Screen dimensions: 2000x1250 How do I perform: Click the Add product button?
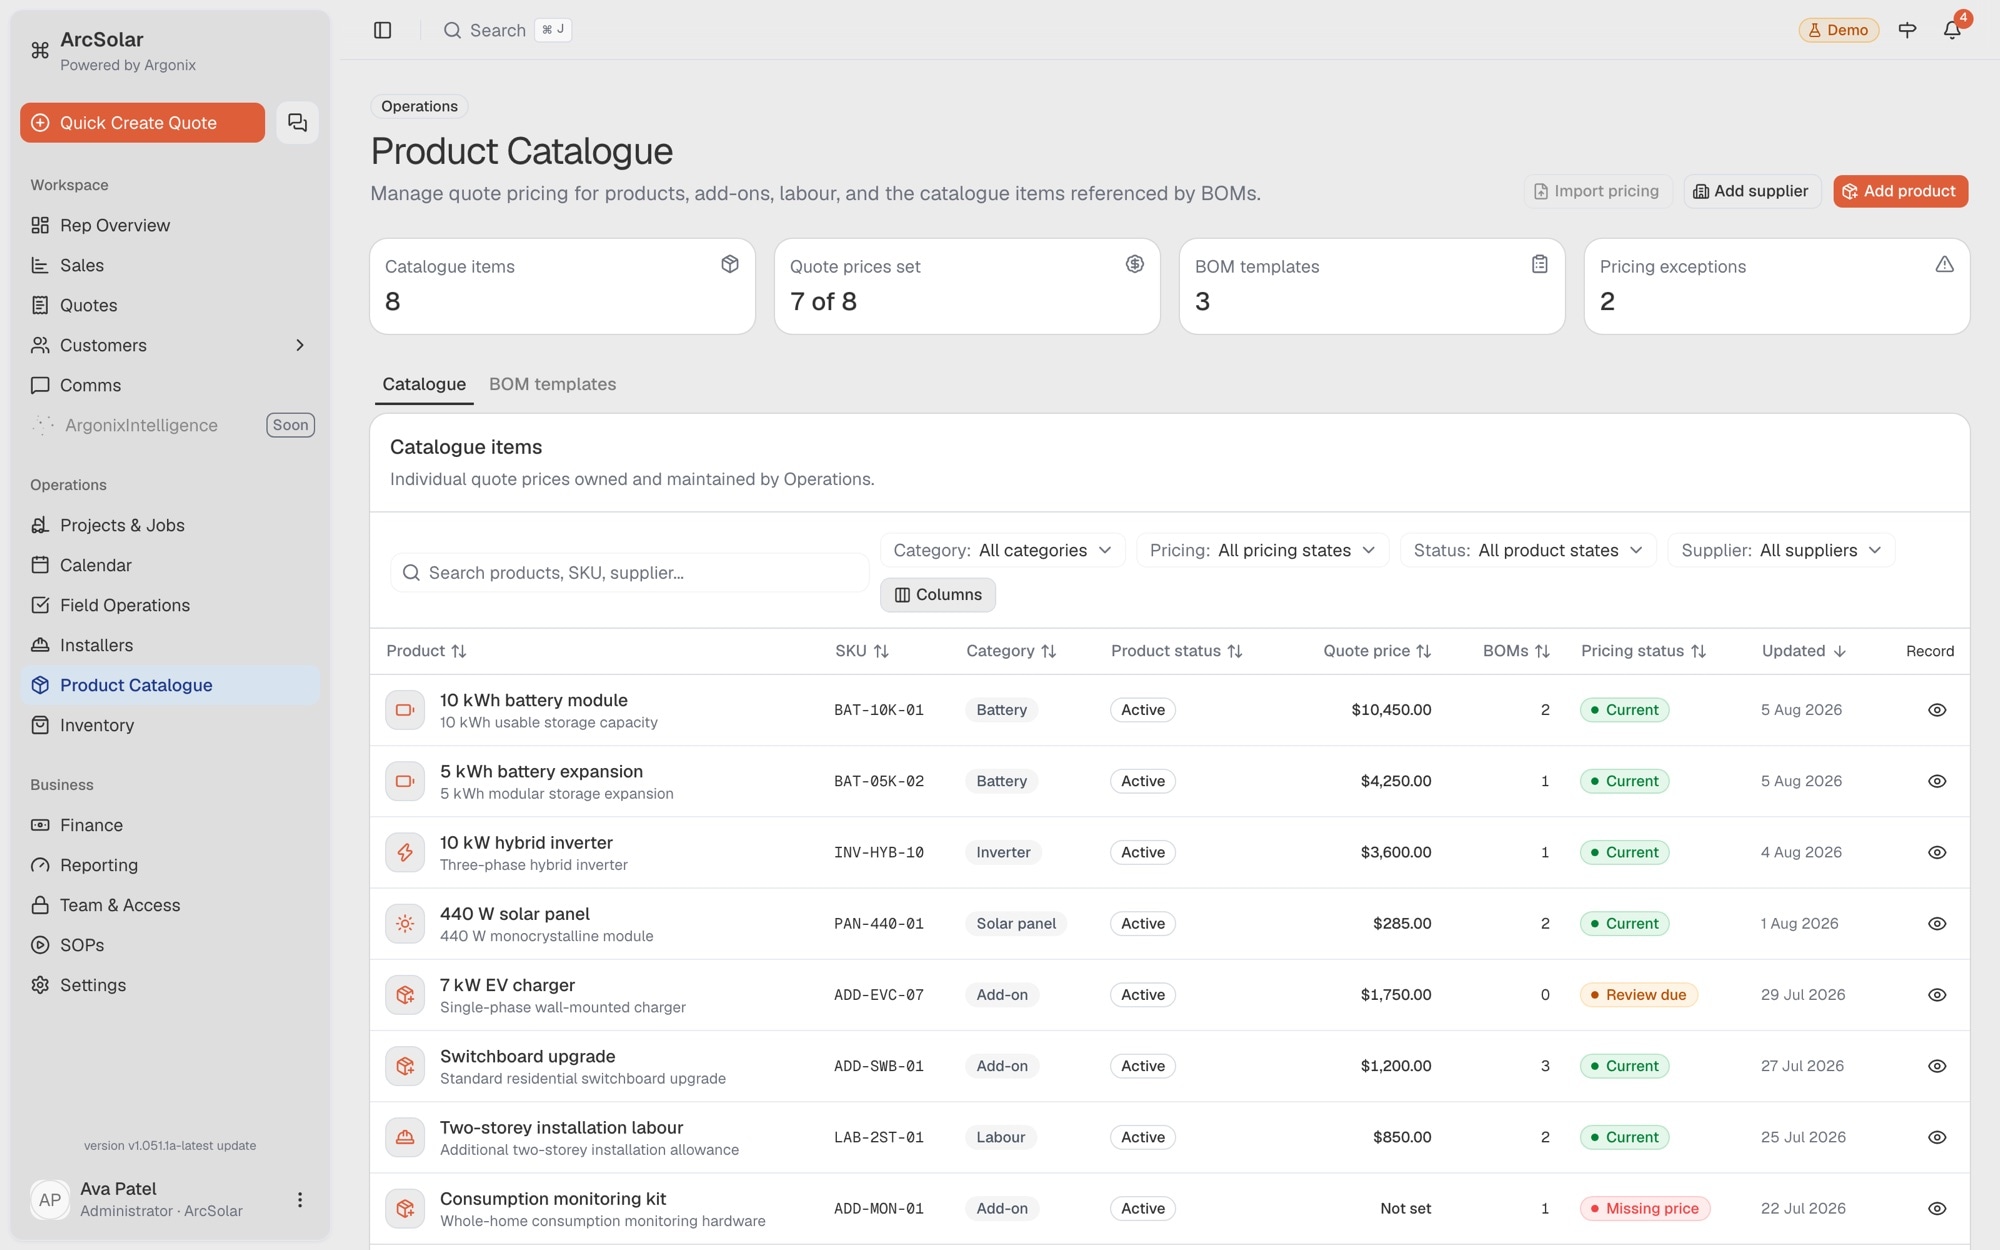coord(1900,191)
